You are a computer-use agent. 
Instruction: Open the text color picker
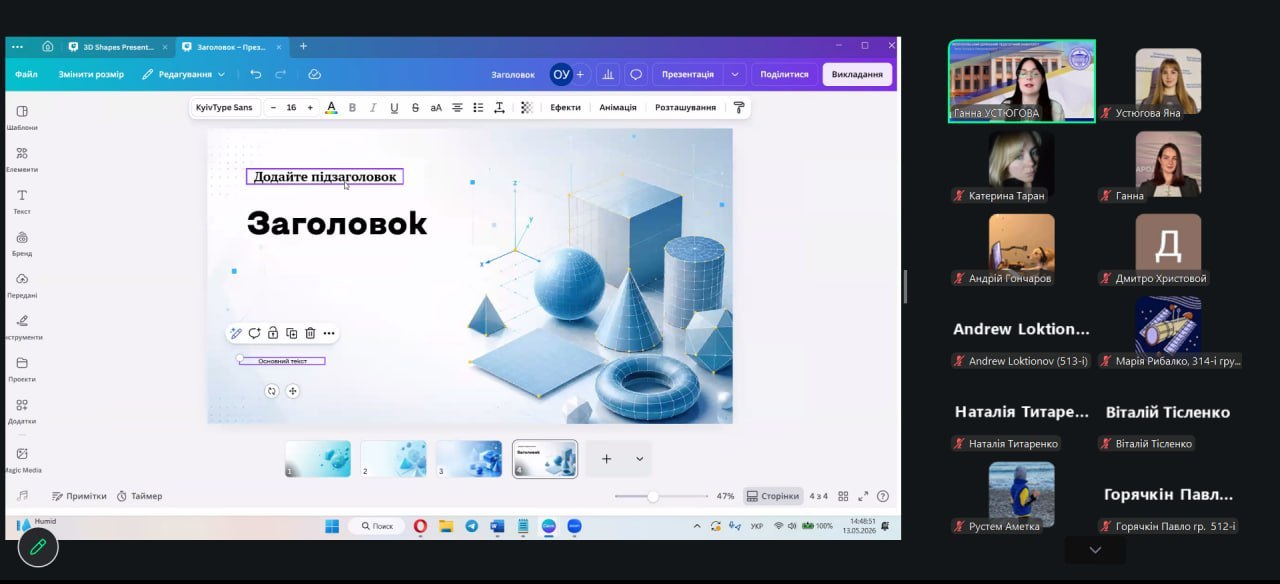pos(331,107)
